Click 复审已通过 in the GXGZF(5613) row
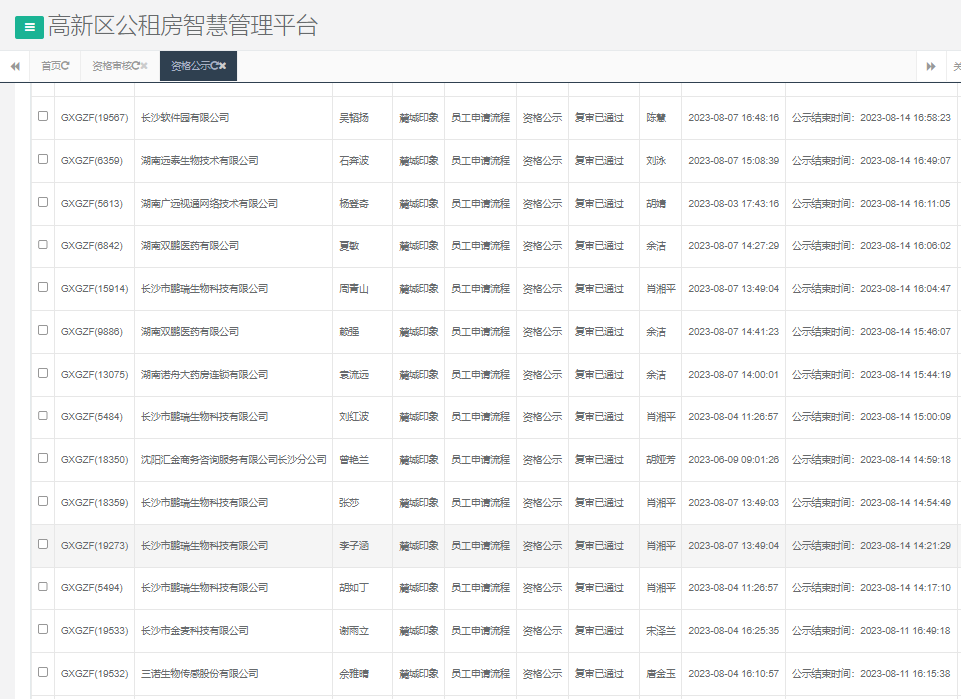The image size is (961, 699). 599,203
